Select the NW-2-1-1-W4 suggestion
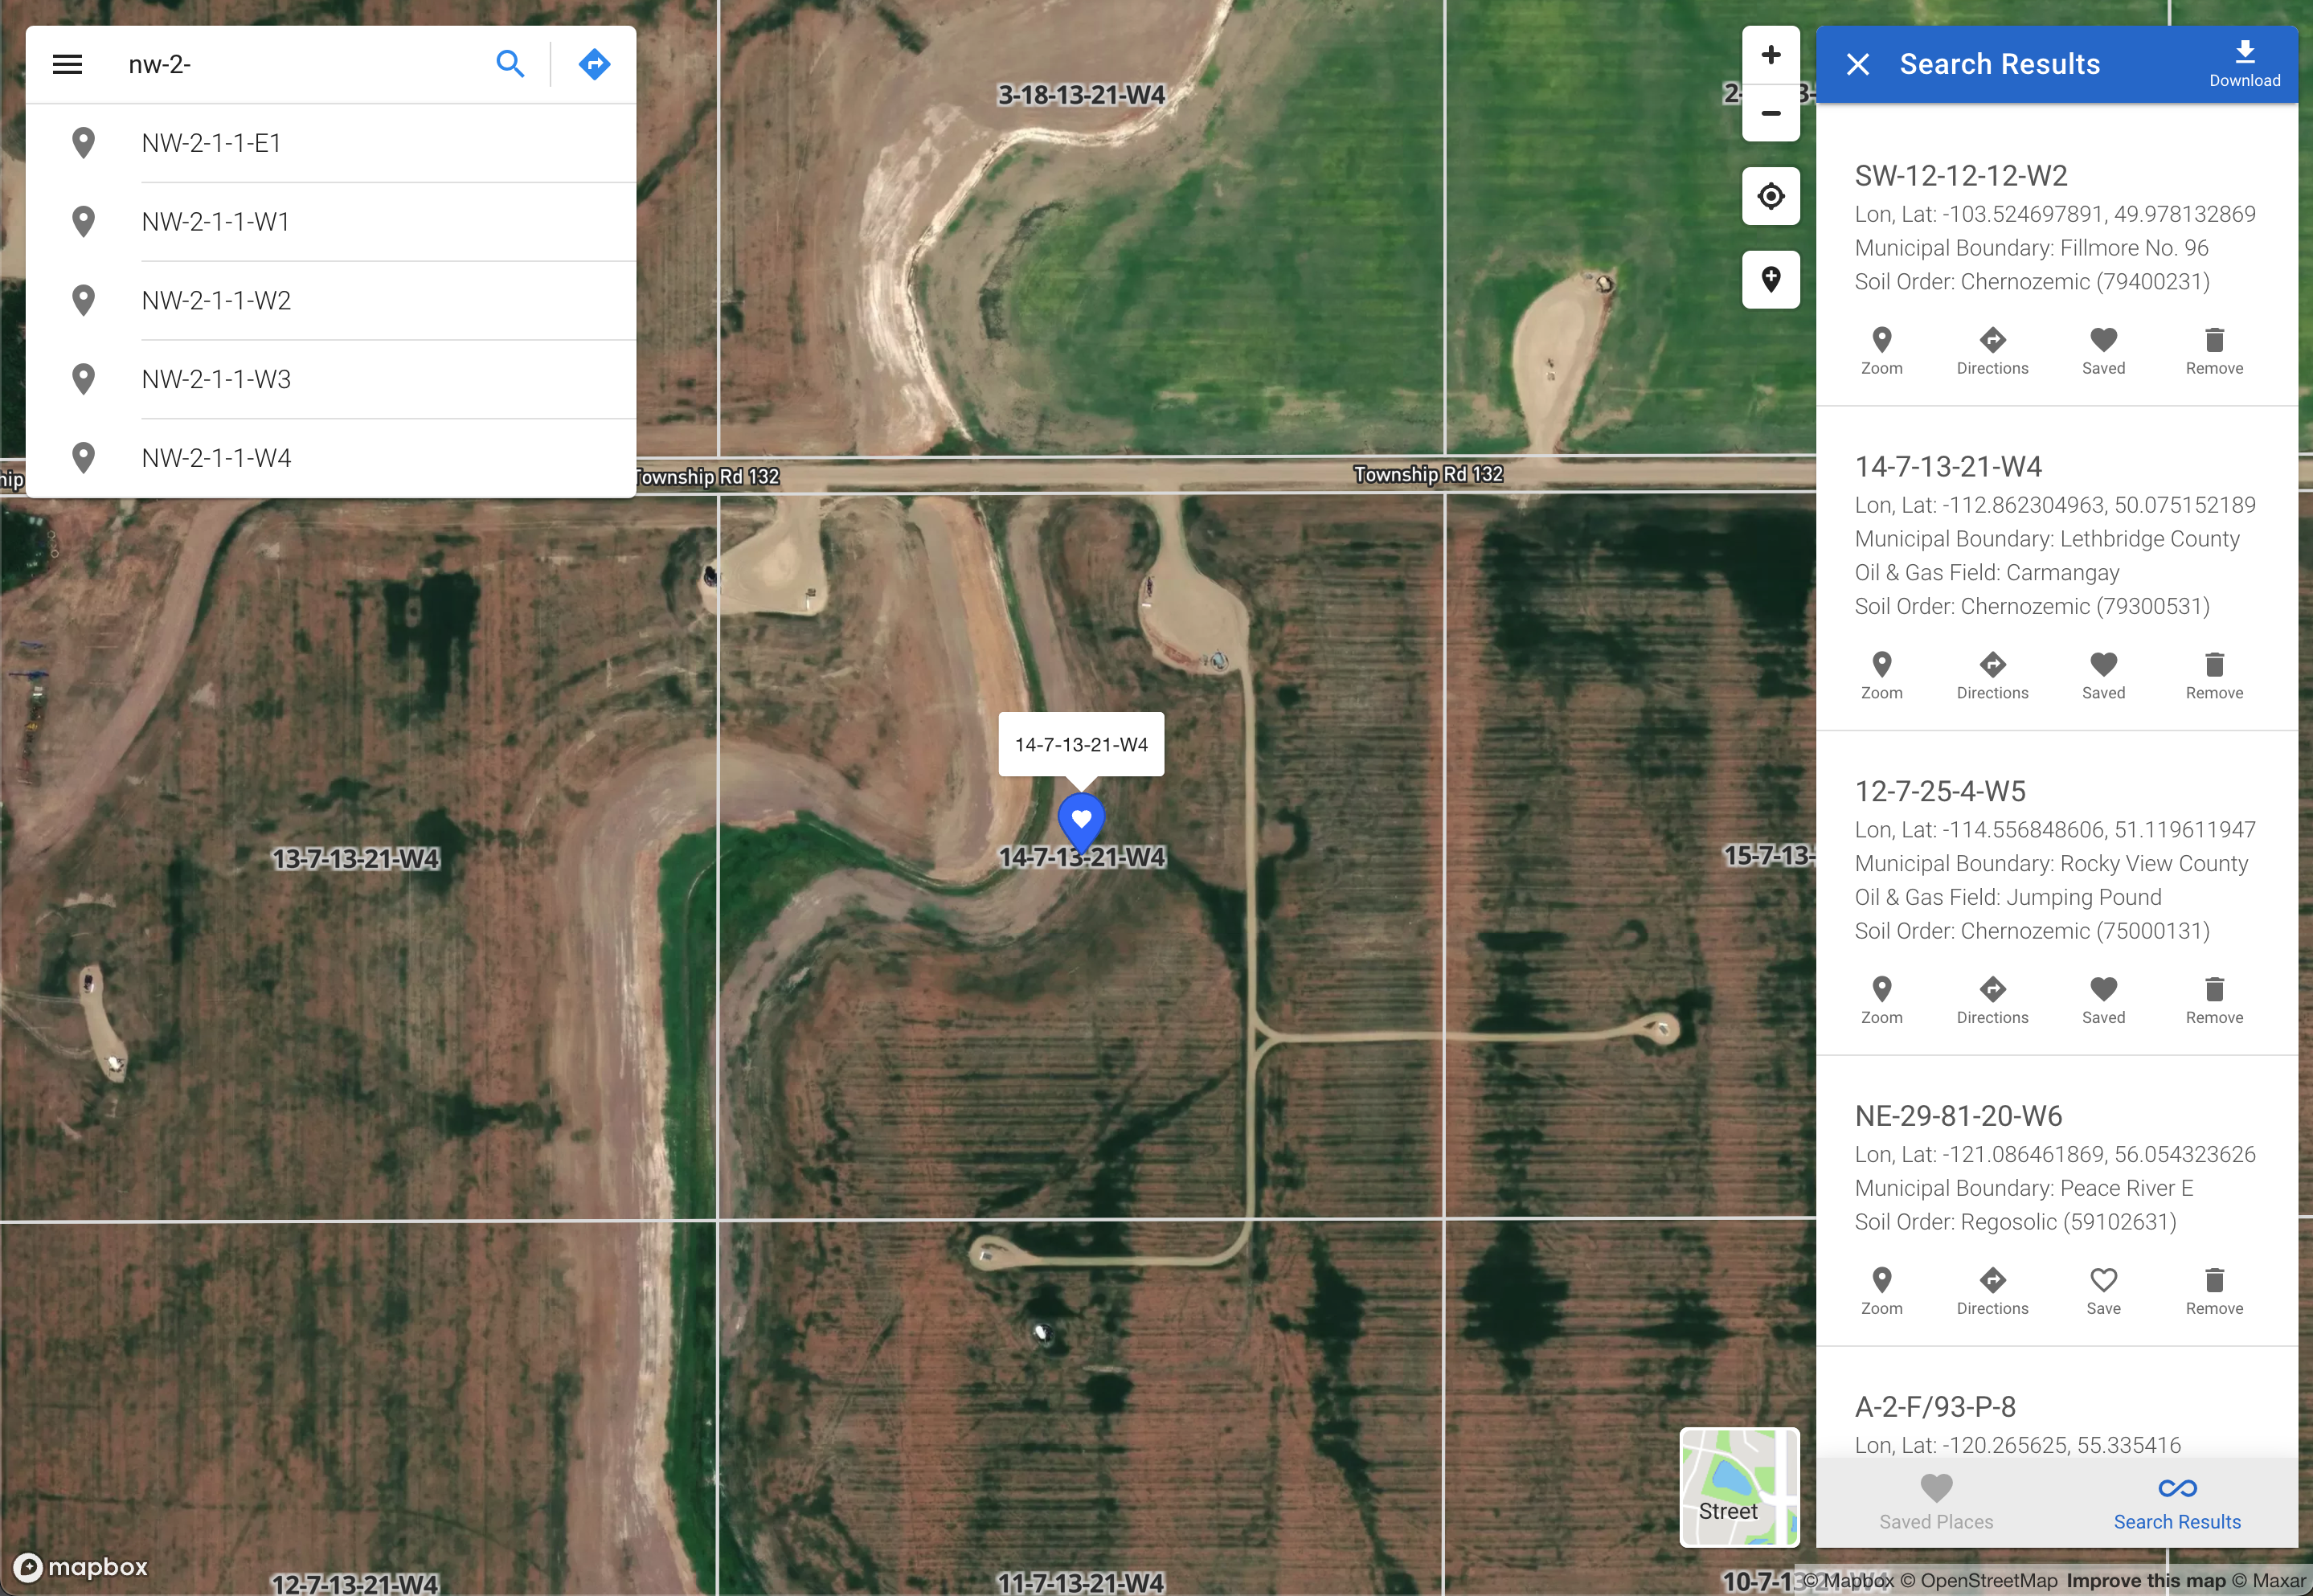Screen dimensions: 2313x1596 (216, 458)
